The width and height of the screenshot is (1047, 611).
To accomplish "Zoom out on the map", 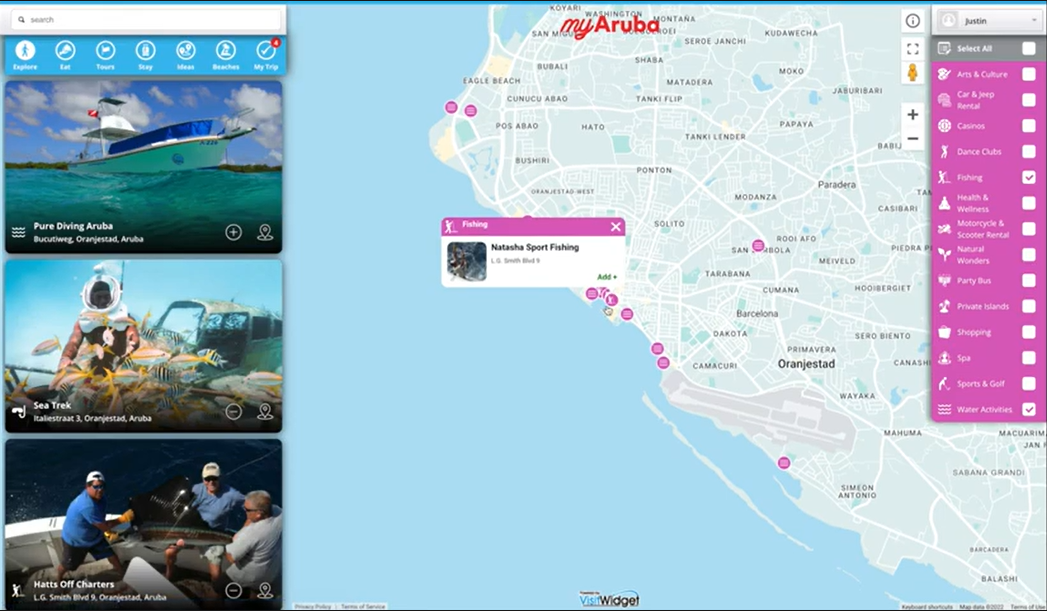I will tap(913, 139).
